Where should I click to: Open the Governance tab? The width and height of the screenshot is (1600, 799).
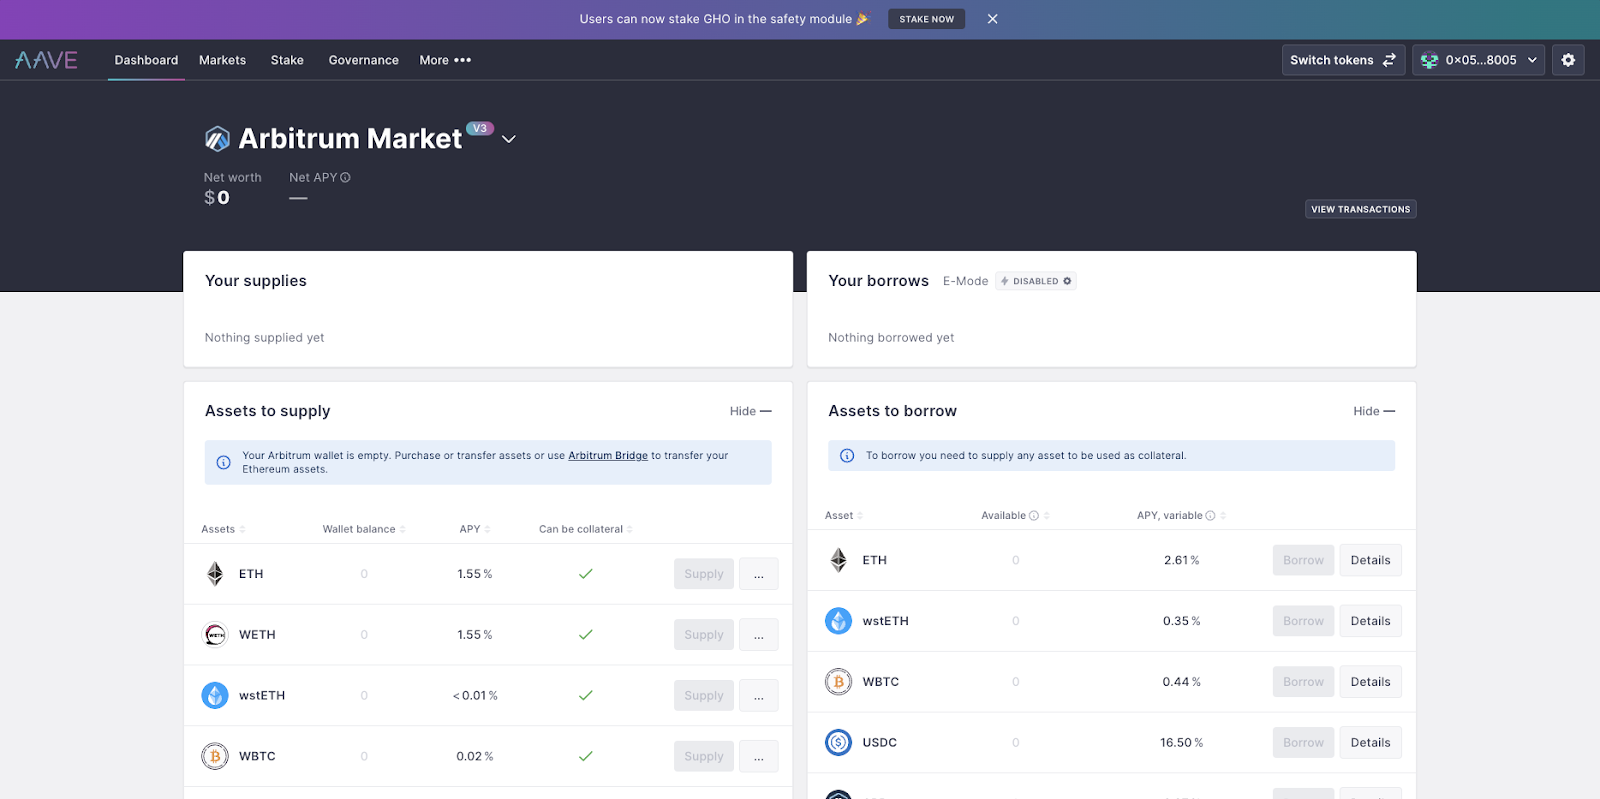pos(363,60)
